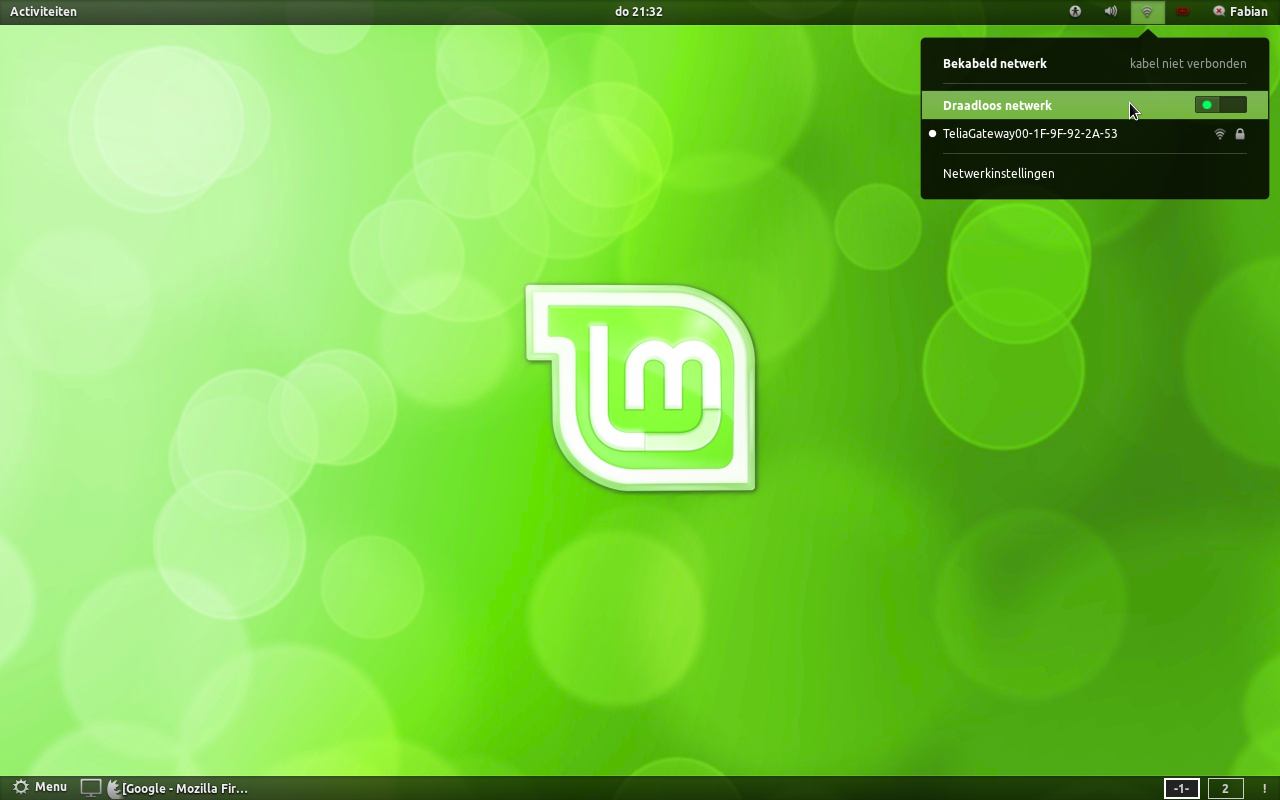The height and width of the screenshot is (800, 1280).
Task: Open the accessibility menu icon
Action: pyautogui.click(x=1076, y=12)
